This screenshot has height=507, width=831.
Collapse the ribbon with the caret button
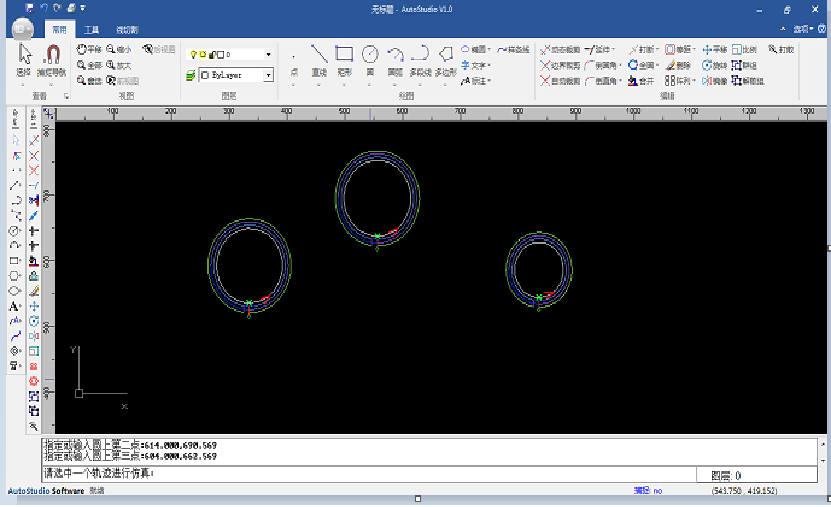pyautogui.click(x=783, y=29)
